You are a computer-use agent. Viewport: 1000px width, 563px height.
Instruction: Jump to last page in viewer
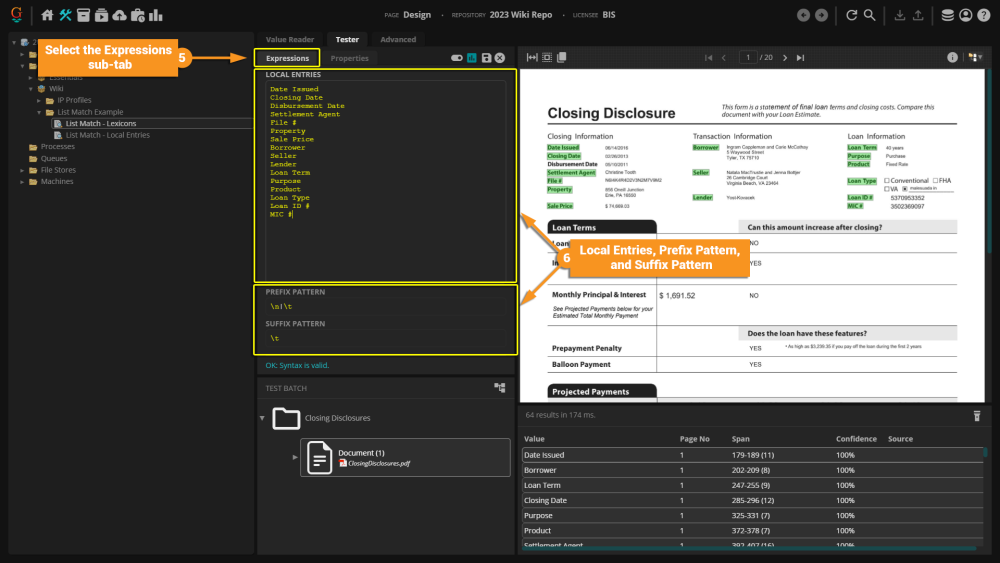[801, 58]
